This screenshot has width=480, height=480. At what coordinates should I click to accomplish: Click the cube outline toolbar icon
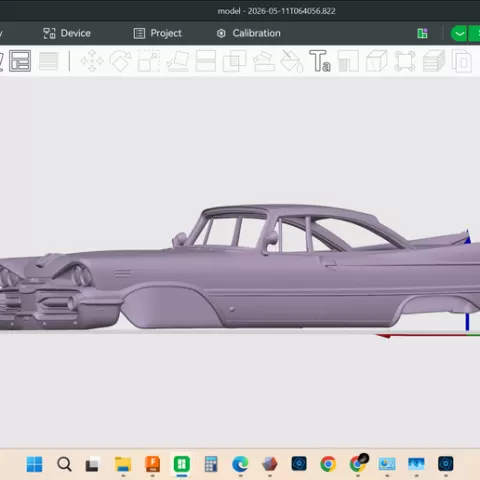tap(377, 61)
